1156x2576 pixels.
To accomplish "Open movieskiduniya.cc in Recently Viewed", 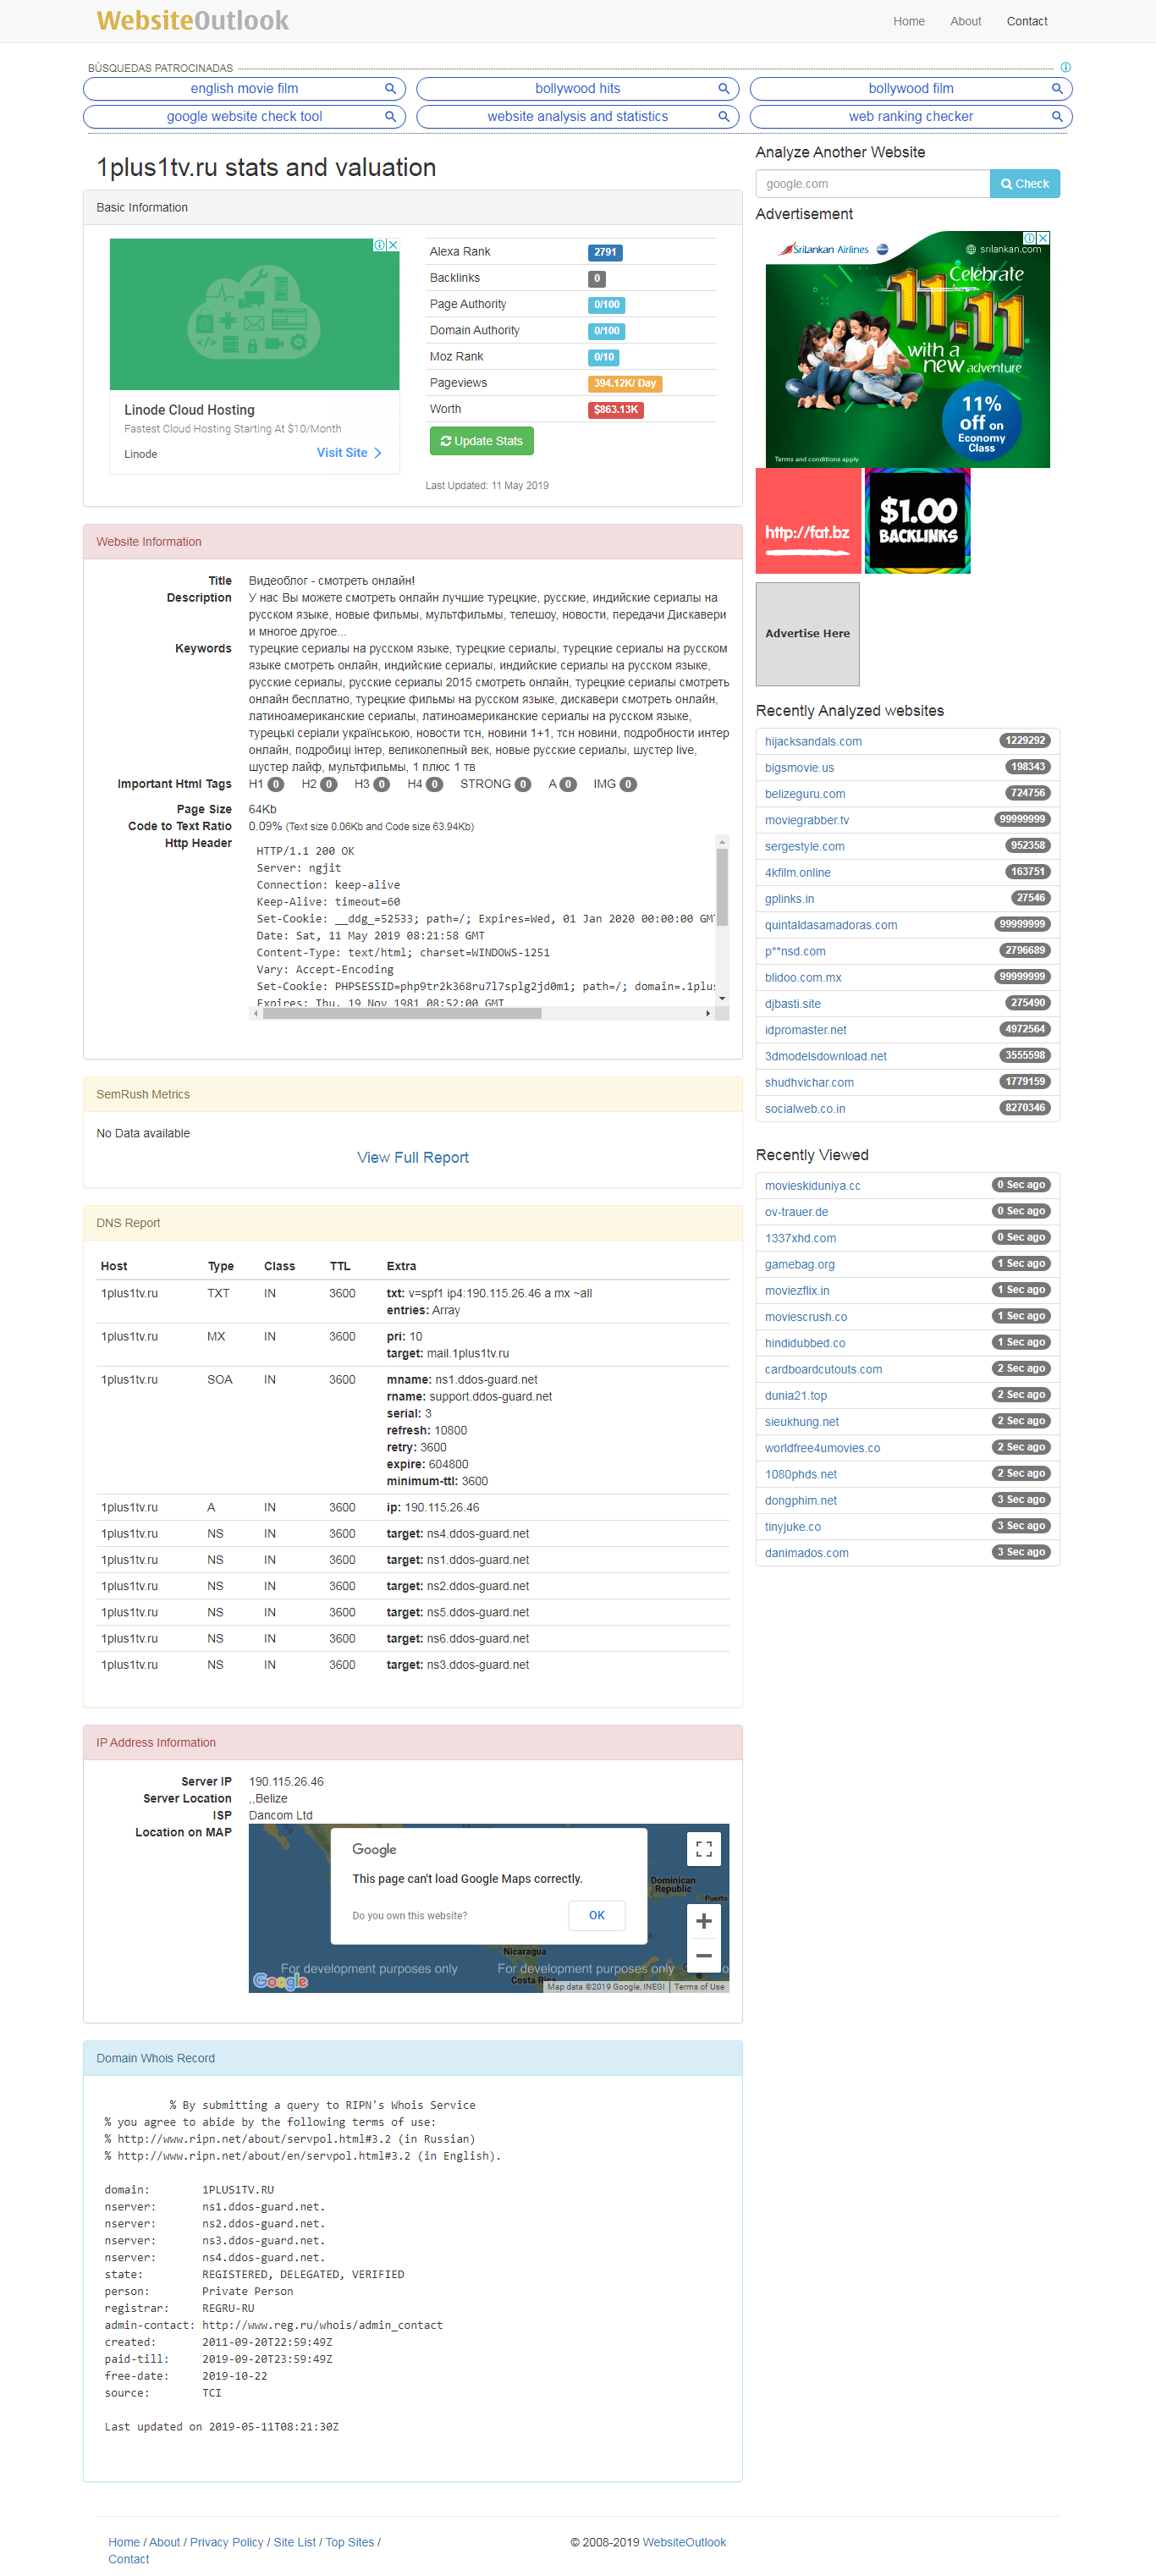I will 812,1186.
